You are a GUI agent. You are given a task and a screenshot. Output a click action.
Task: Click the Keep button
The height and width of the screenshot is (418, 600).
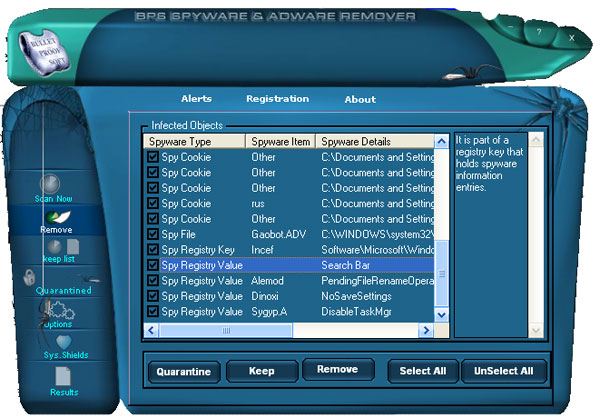point(262,371)
